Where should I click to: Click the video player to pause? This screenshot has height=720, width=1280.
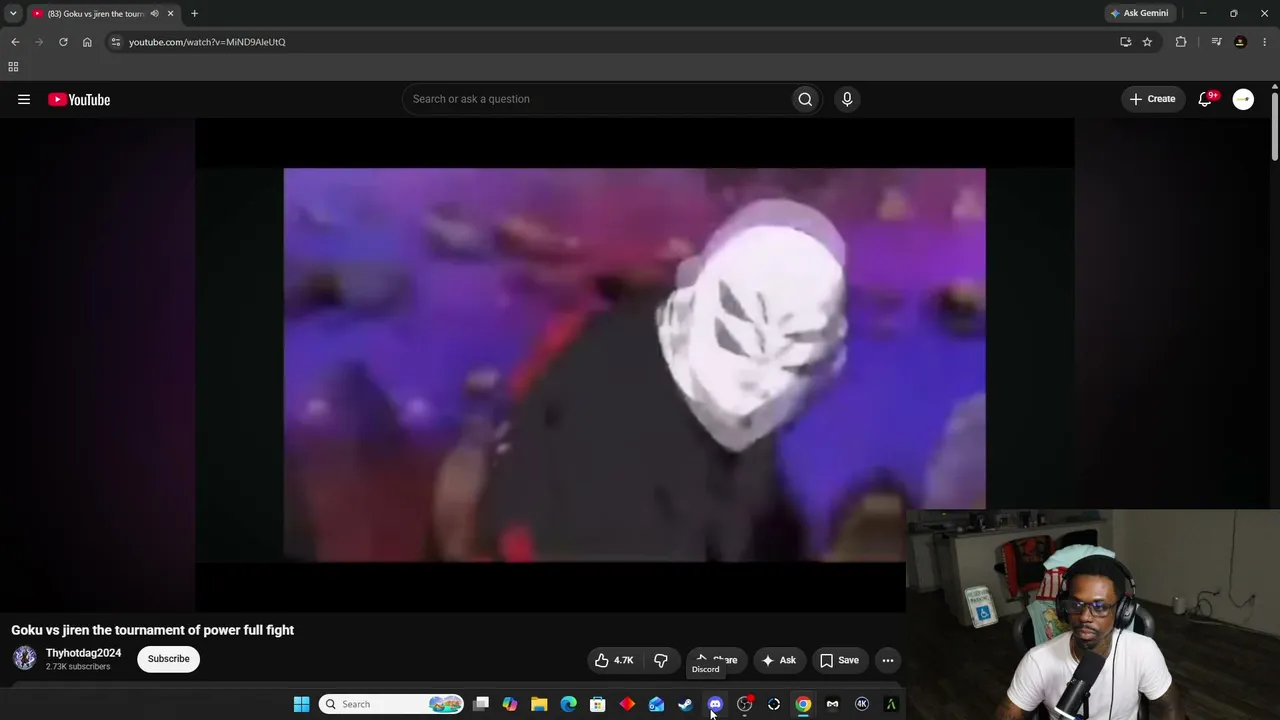(x=634, y=365)
